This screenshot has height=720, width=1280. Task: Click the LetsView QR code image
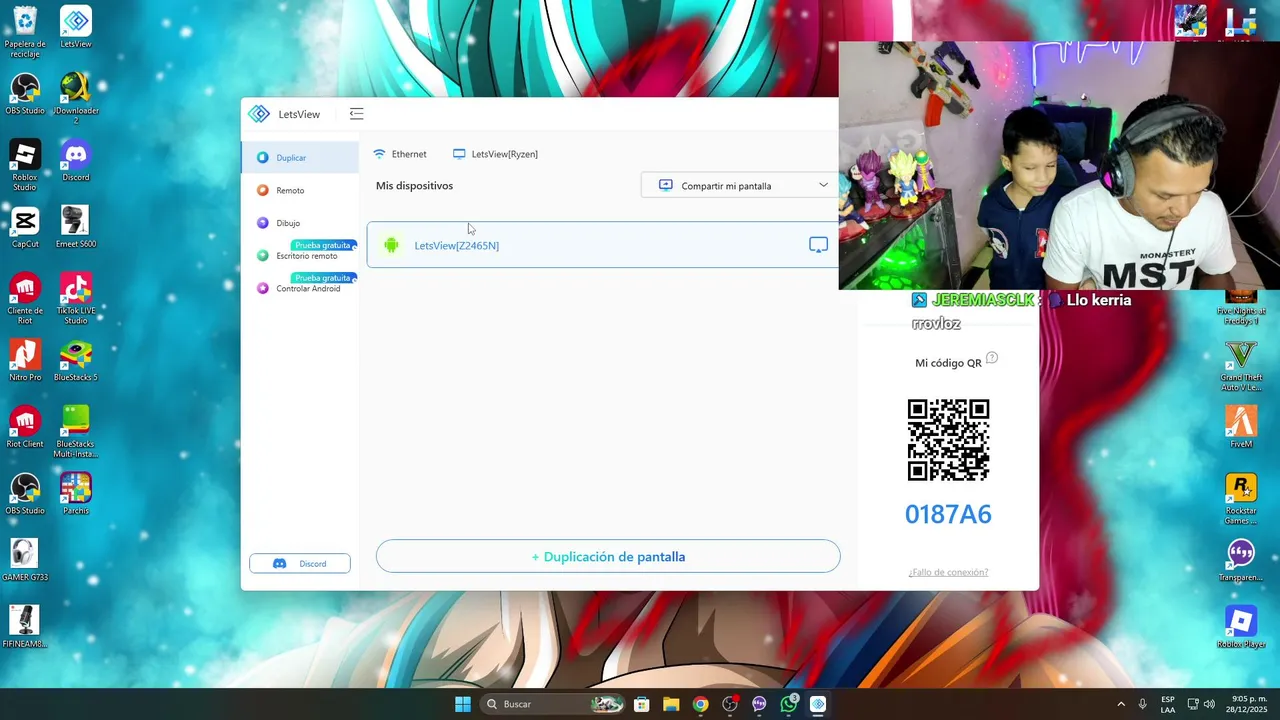click(948, 440)
